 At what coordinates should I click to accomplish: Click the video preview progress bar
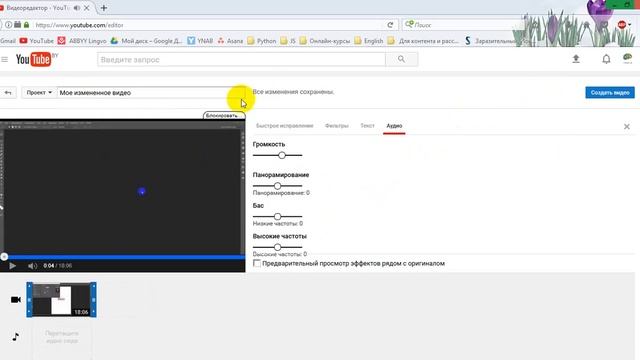(122, 257)
